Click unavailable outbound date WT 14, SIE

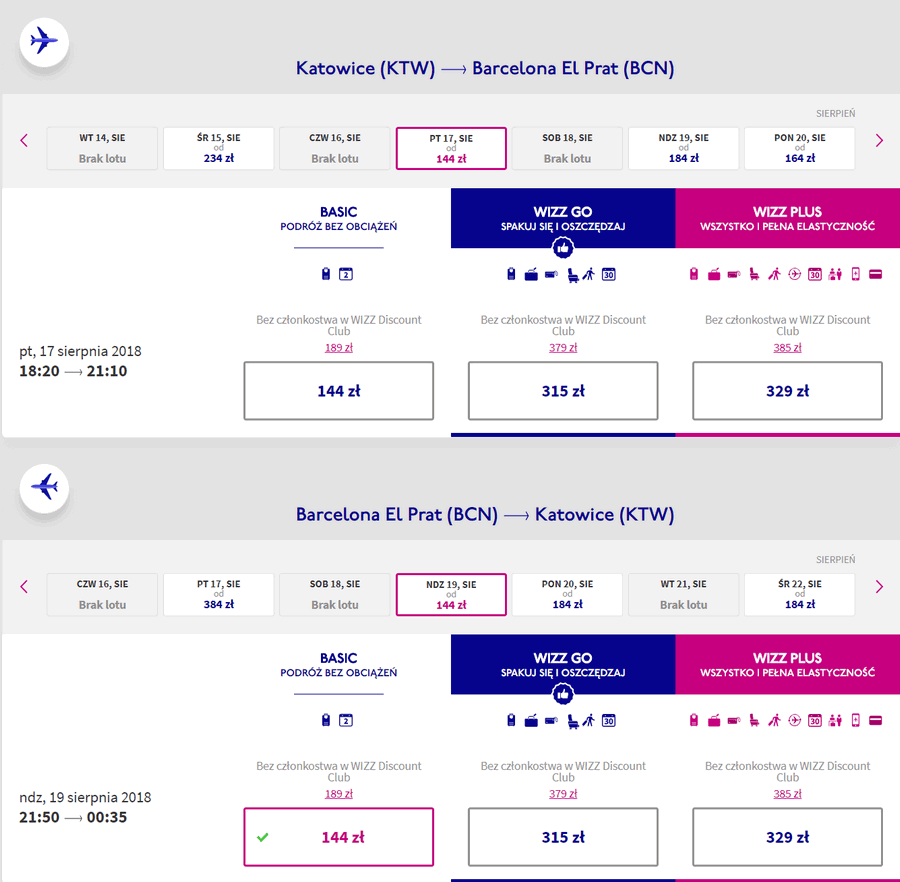pos(102,148)
